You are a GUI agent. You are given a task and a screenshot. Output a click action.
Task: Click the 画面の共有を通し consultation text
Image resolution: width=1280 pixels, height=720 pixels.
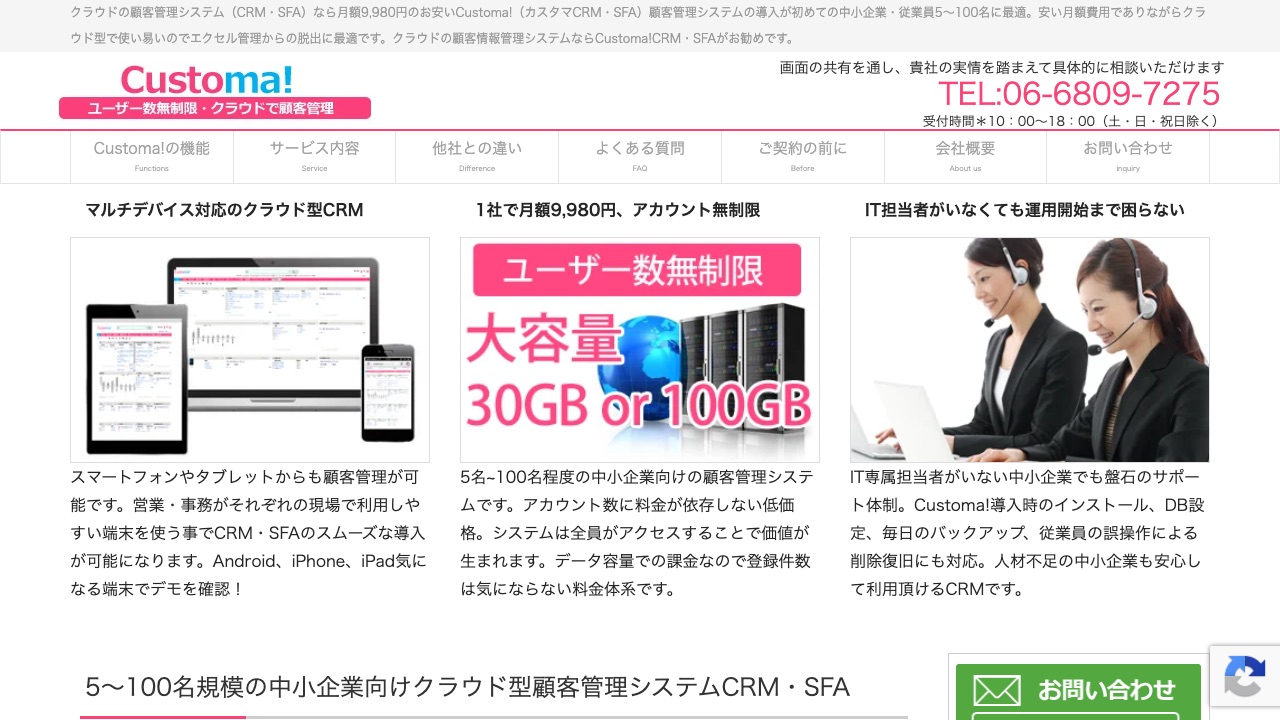click(1002, 68)
